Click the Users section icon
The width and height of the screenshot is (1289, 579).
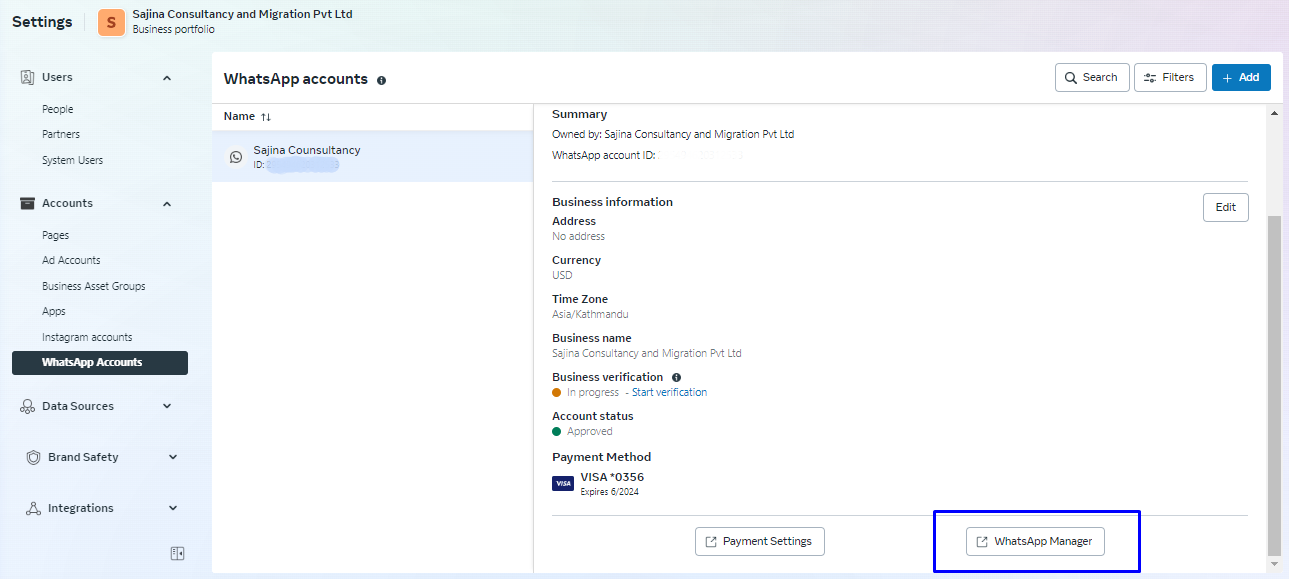(28, 77)
